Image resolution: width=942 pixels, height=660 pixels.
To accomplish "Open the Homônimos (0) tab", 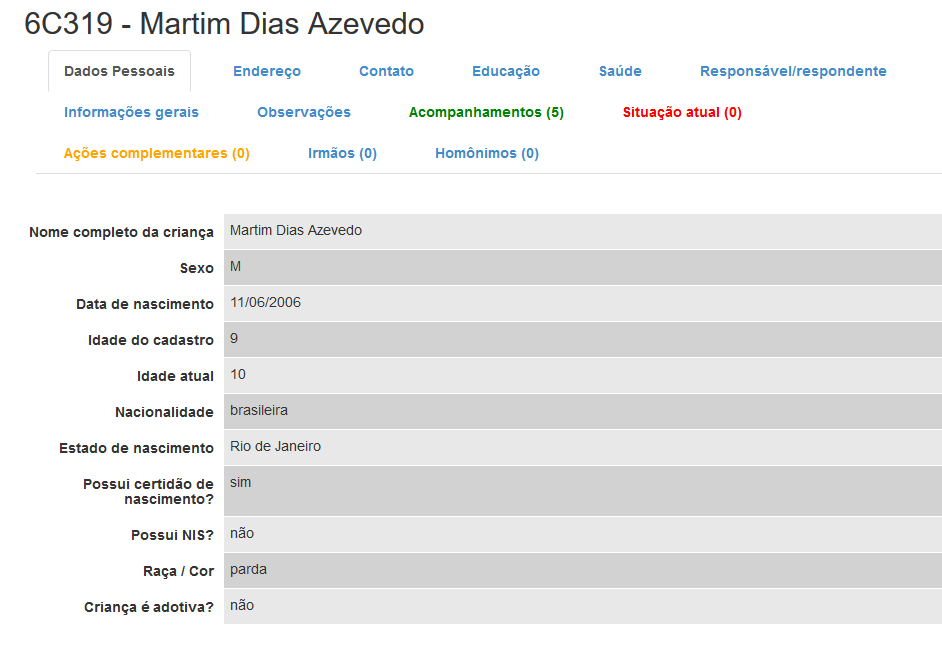I will (x=487, y=153).
